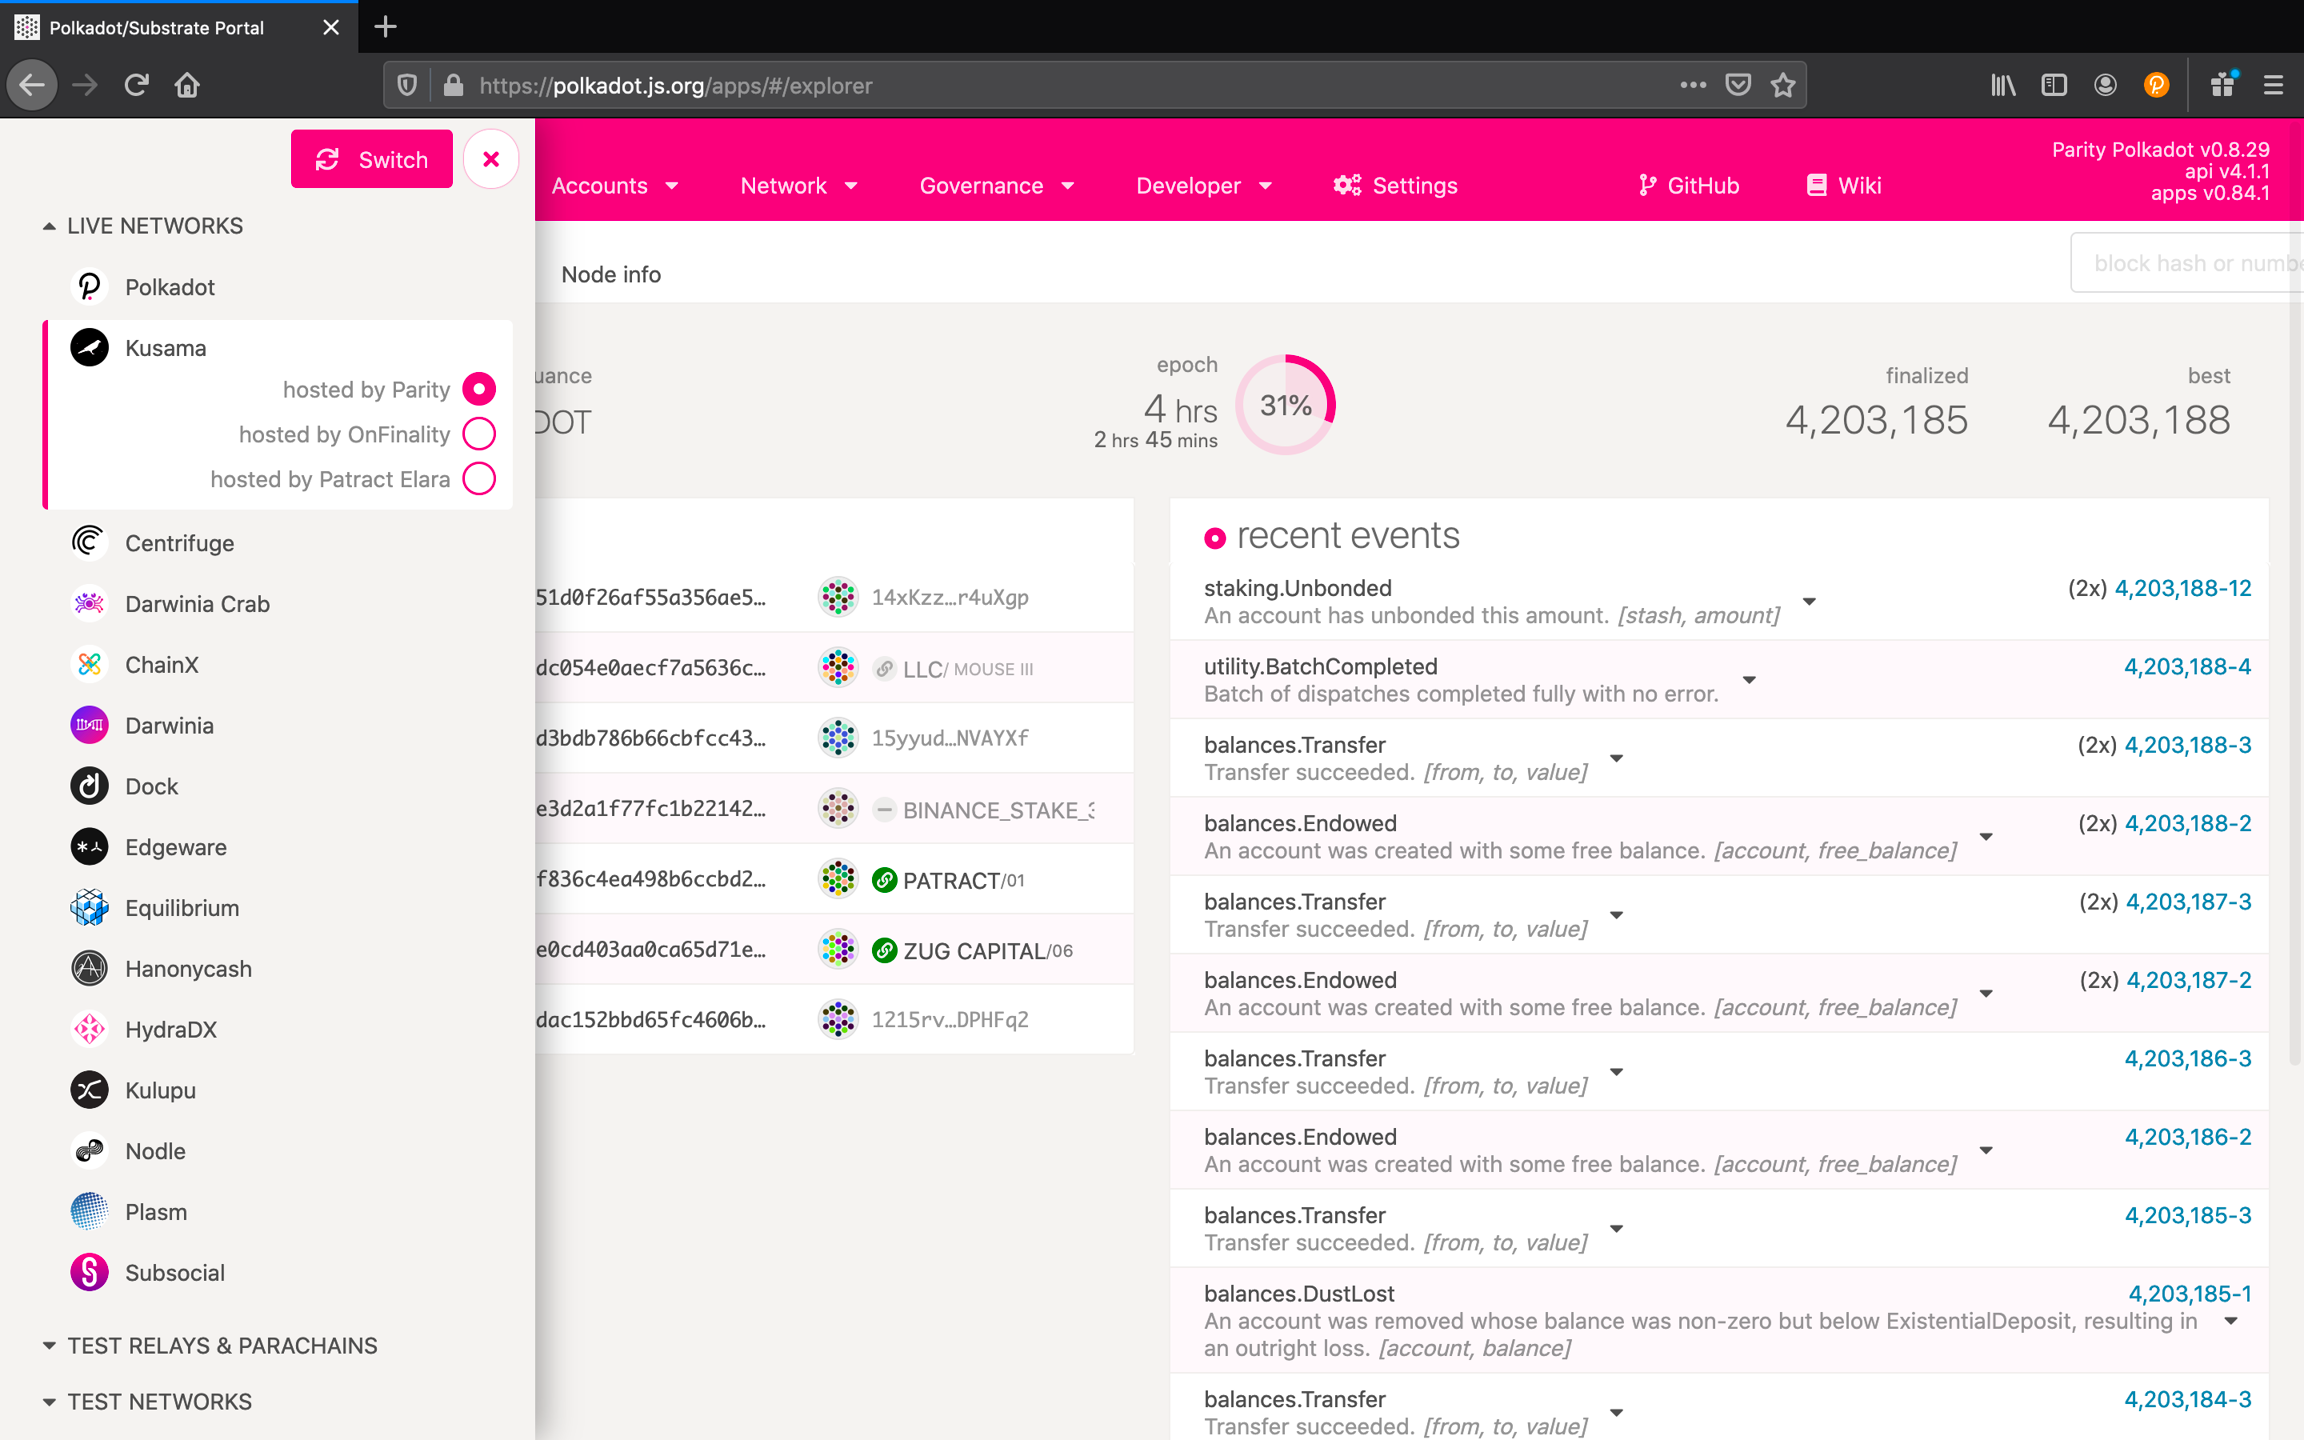
Task: Choose hosted by Patract Elara radio
Action: (x=479, y=479)
